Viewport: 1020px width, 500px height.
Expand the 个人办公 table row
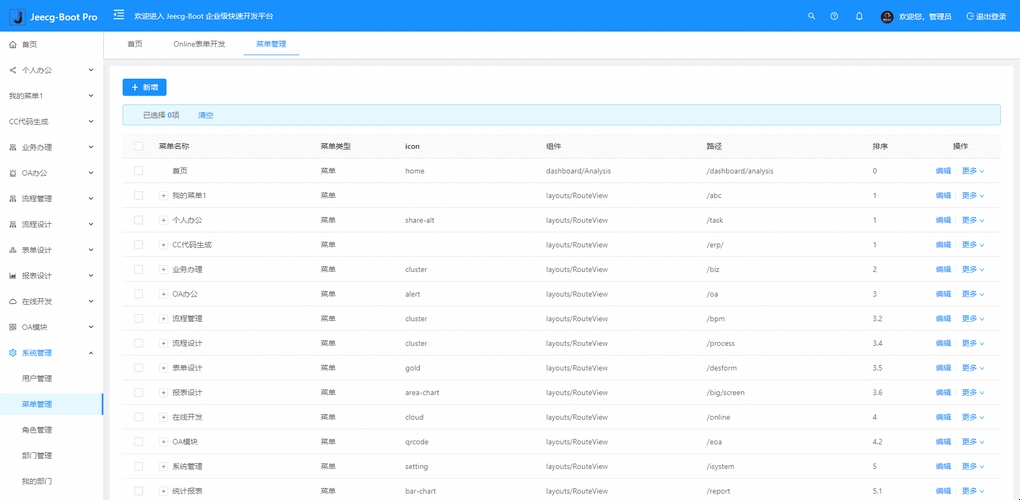coord(163,220)
